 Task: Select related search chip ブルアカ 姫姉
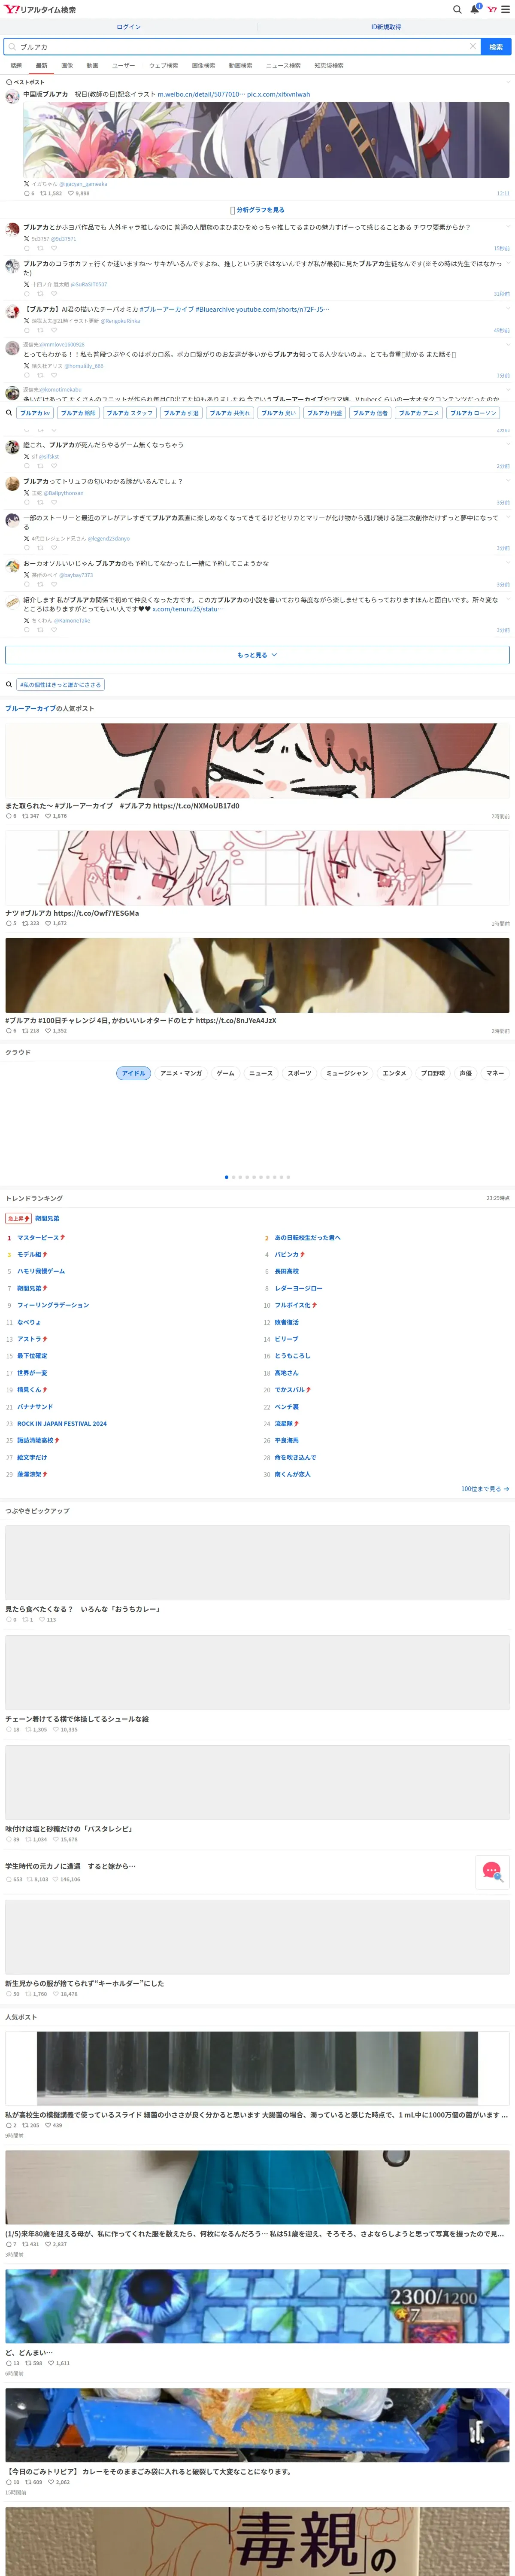78,412
